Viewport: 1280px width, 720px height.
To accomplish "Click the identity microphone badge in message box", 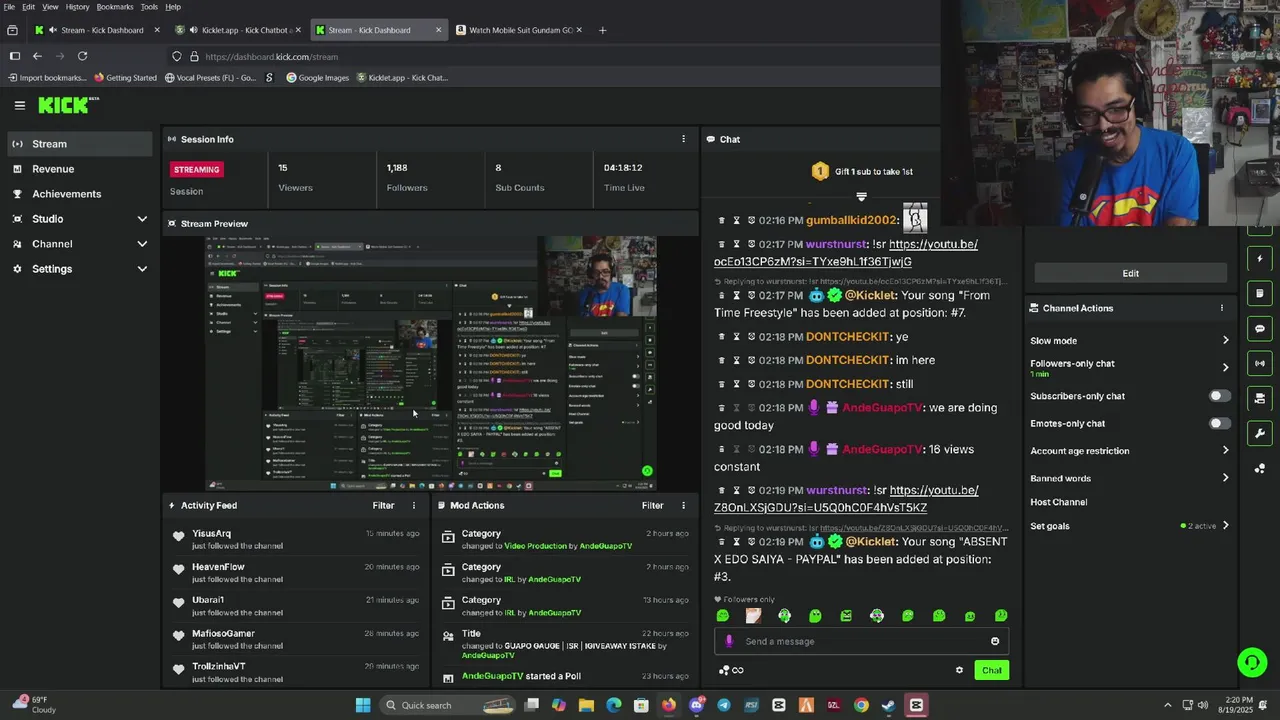I will (x=729, y=642).
